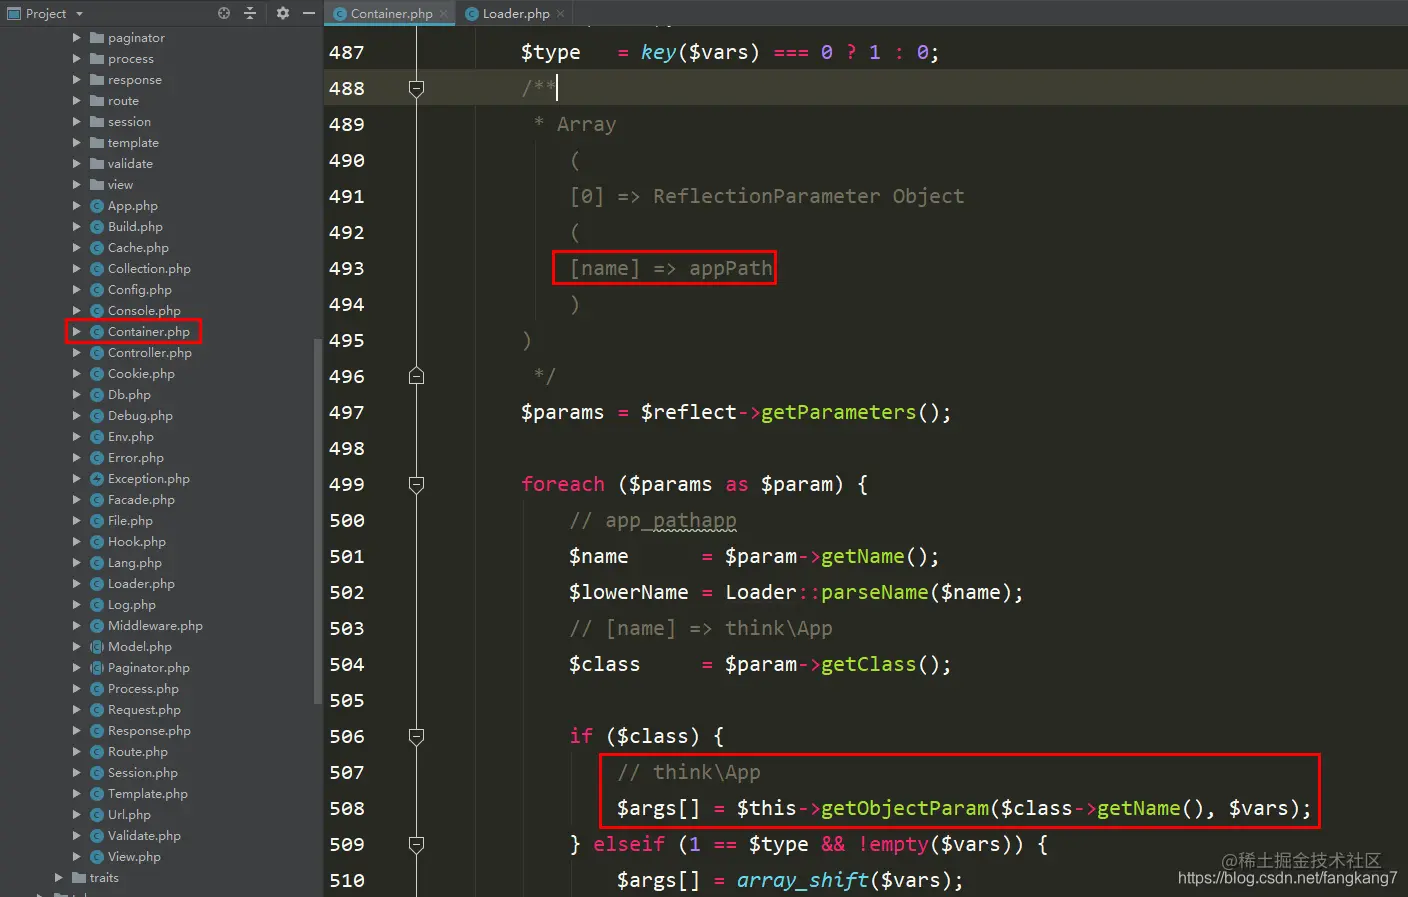Image resolution: width=1408 pixels, height=897 pixels.
Task: Select Route.php in the project tree
Action: click(138, 752)
